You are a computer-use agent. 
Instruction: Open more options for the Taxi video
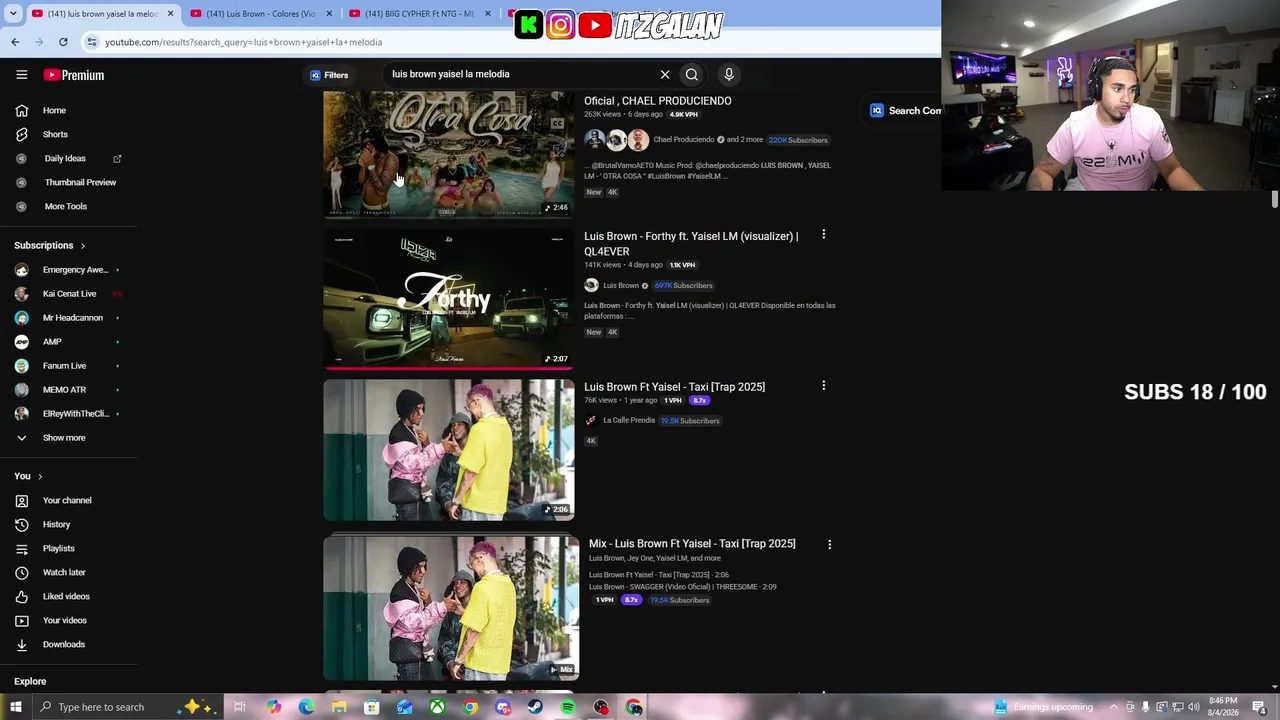click(x=823, y=386)
